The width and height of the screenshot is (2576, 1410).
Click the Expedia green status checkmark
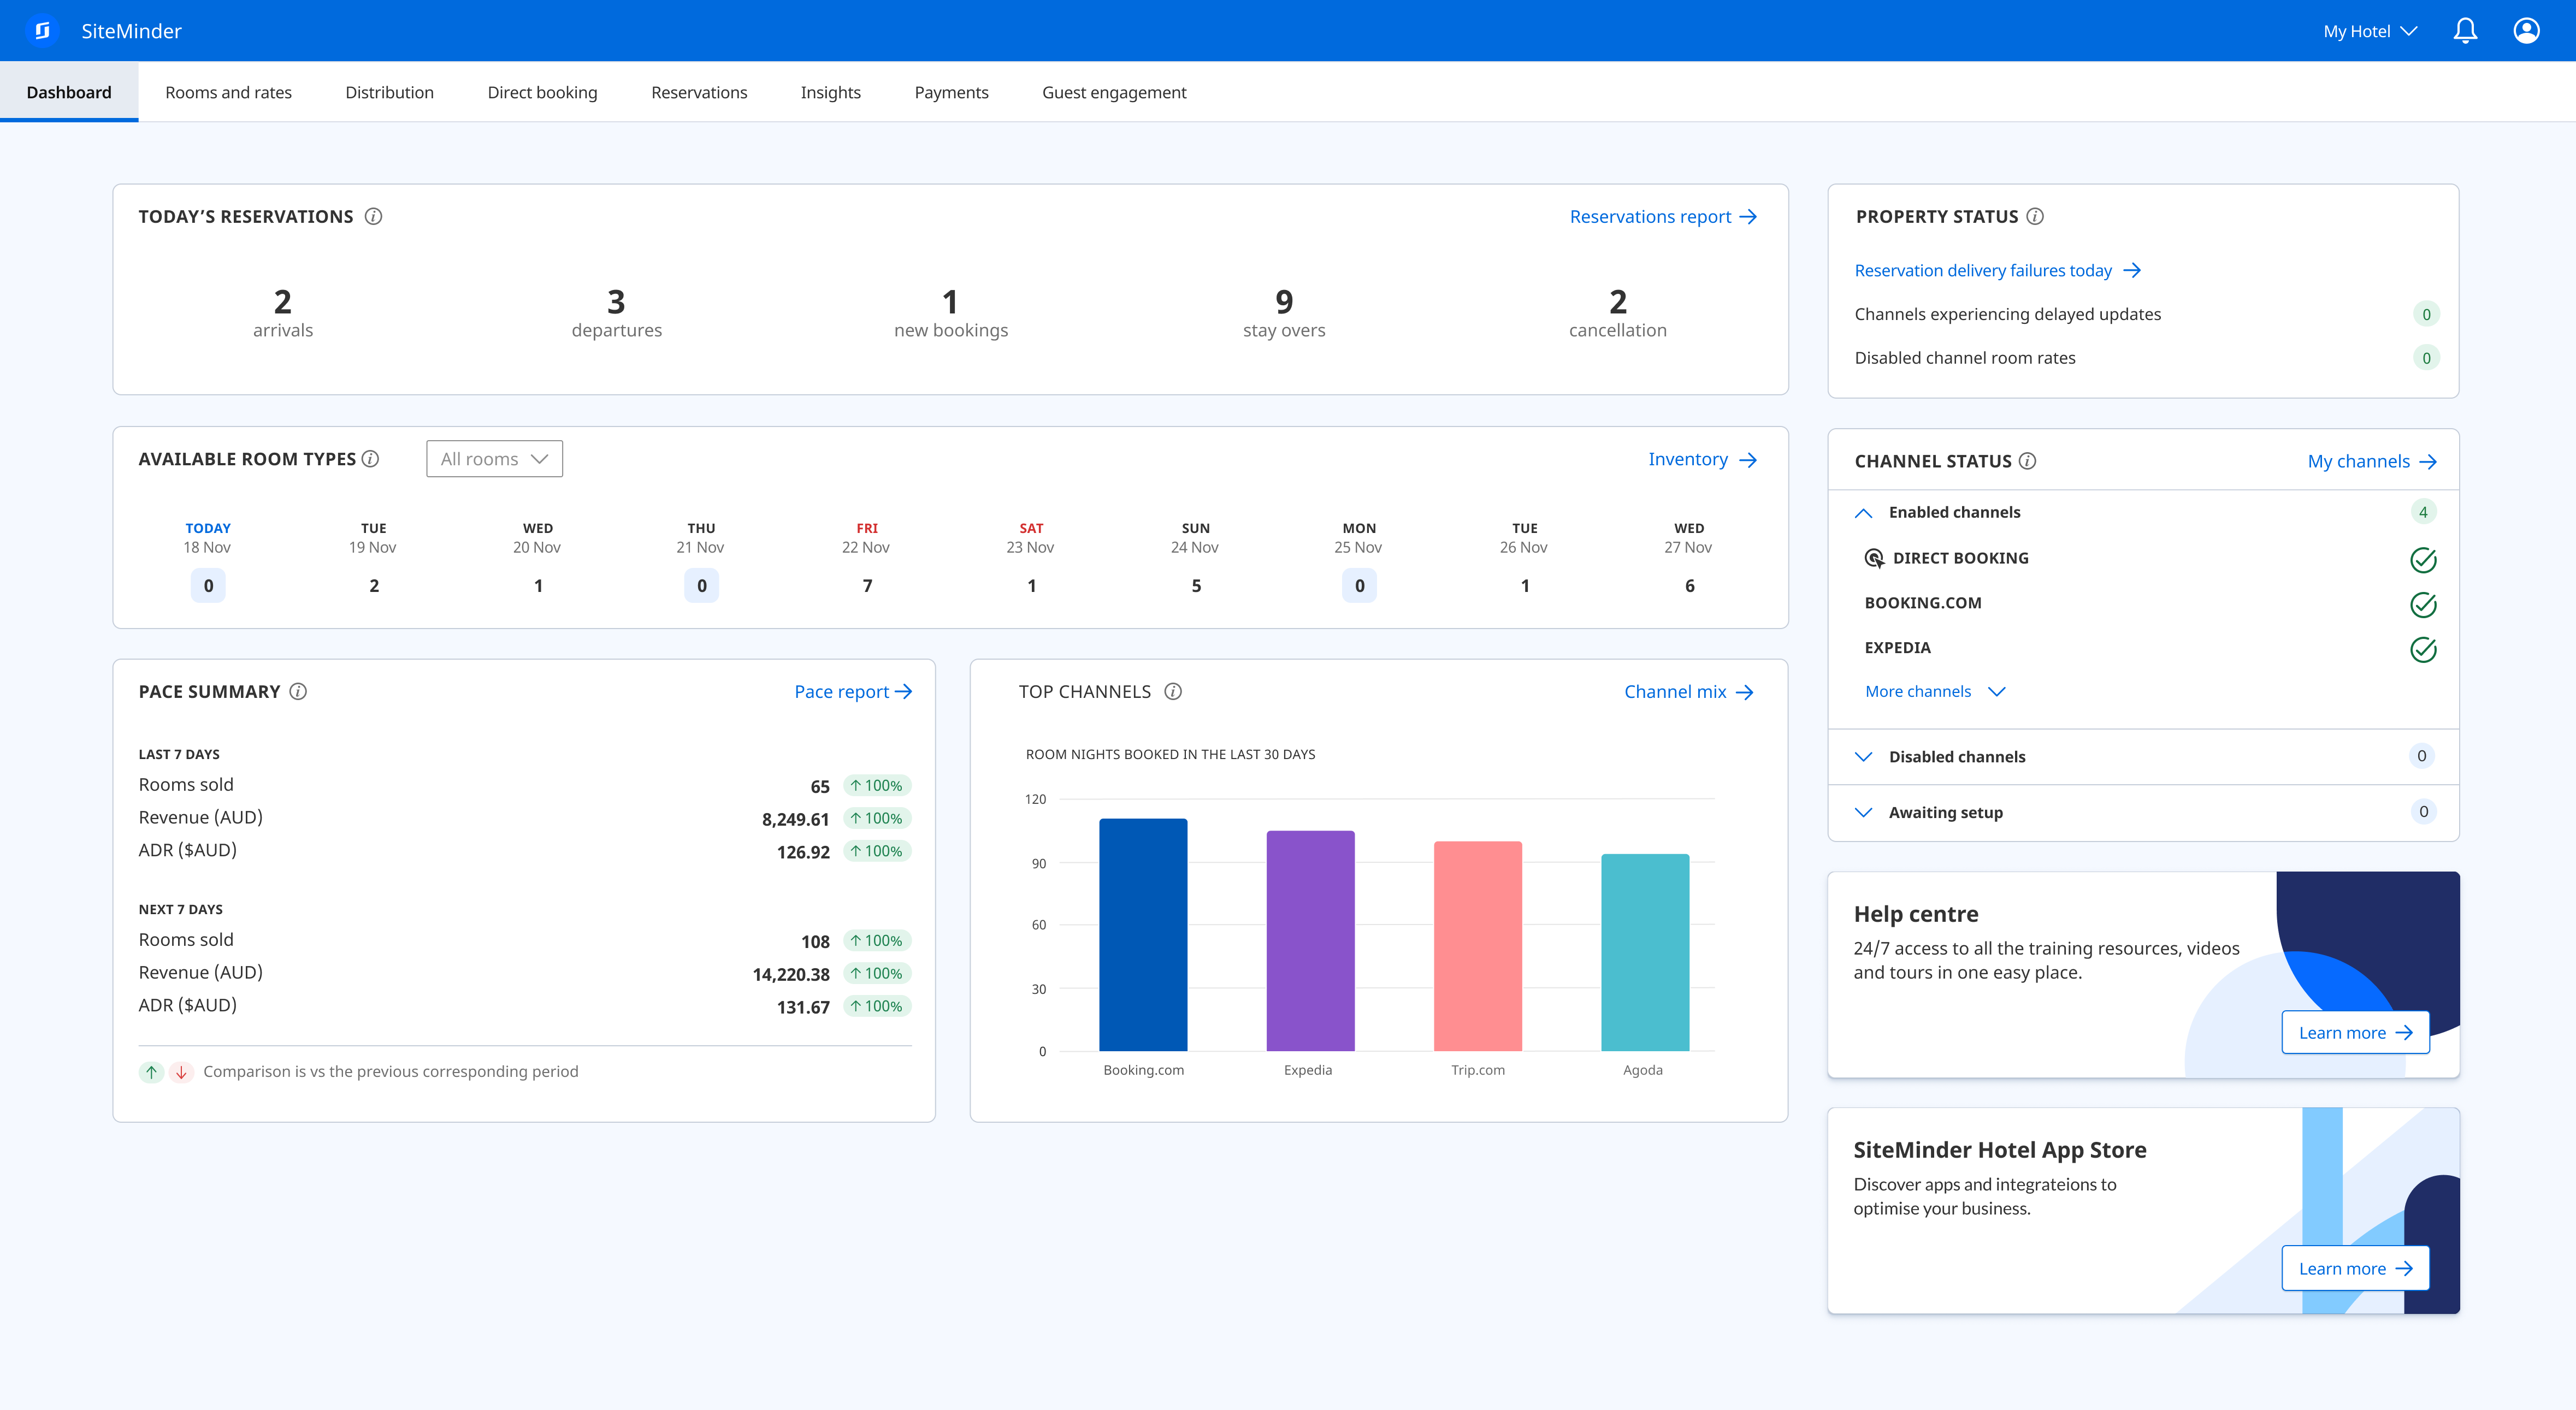(x=2423, y=649)
